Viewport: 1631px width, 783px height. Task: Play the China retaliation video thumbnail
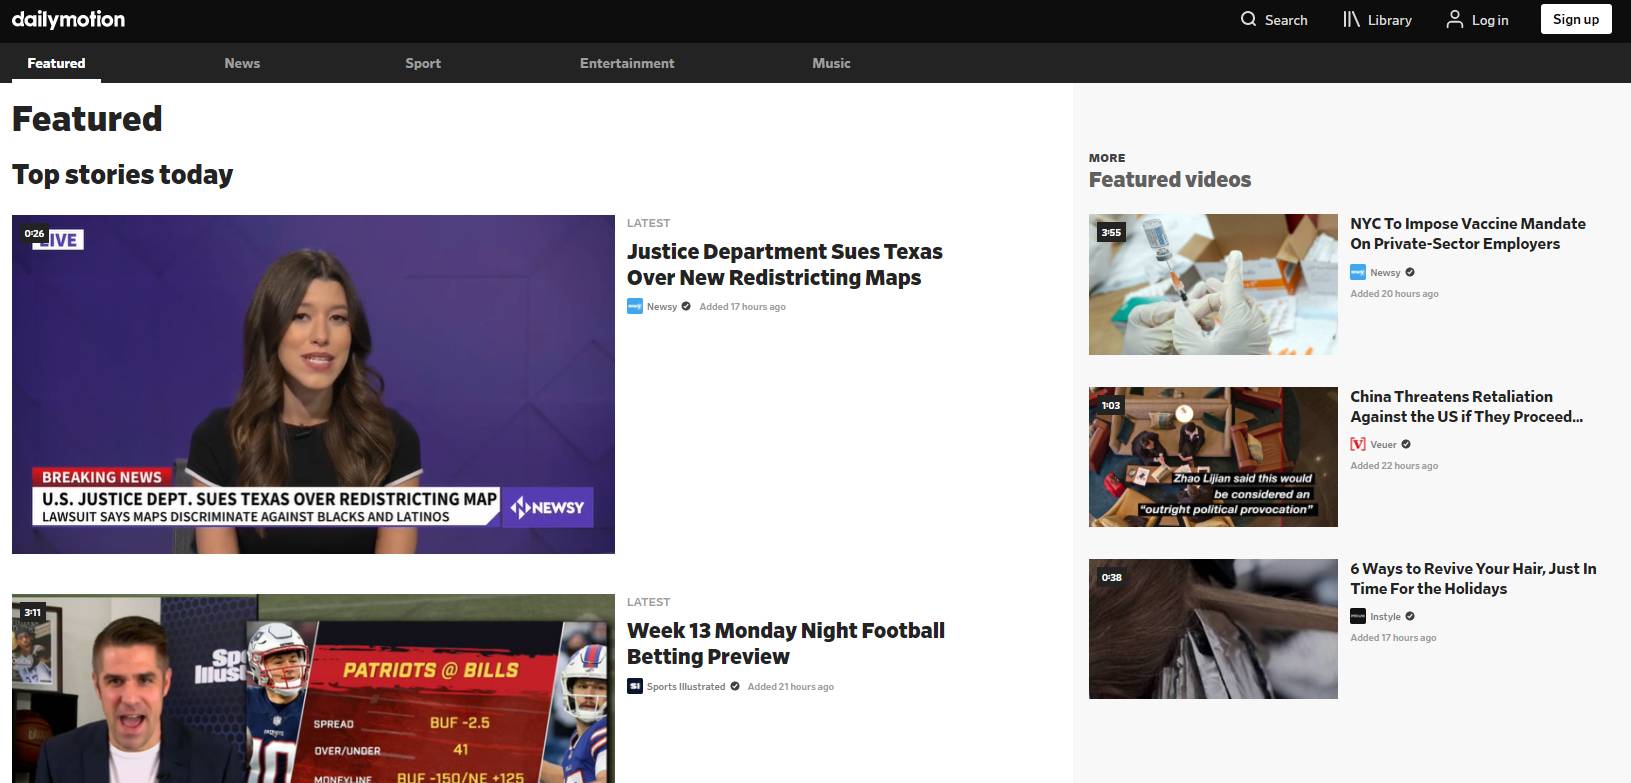click(1213, 456)
